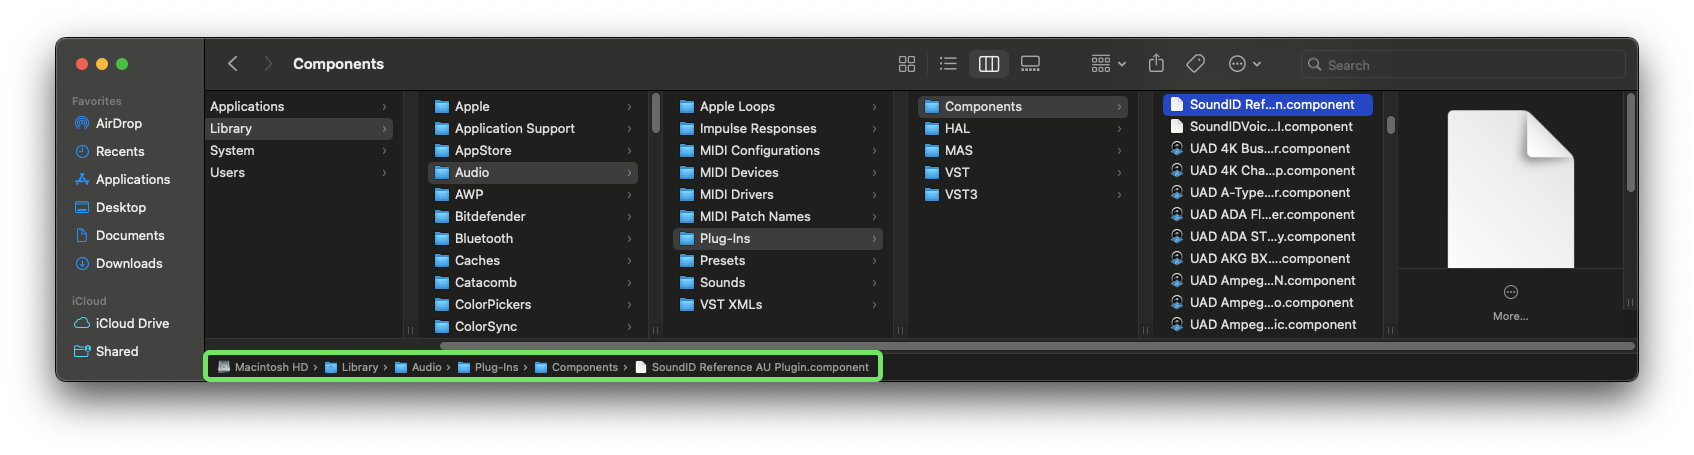
Task: Open the Action ellipsis menu in the toolbar
Action: pyautogui.click(x=1244, y=64)
